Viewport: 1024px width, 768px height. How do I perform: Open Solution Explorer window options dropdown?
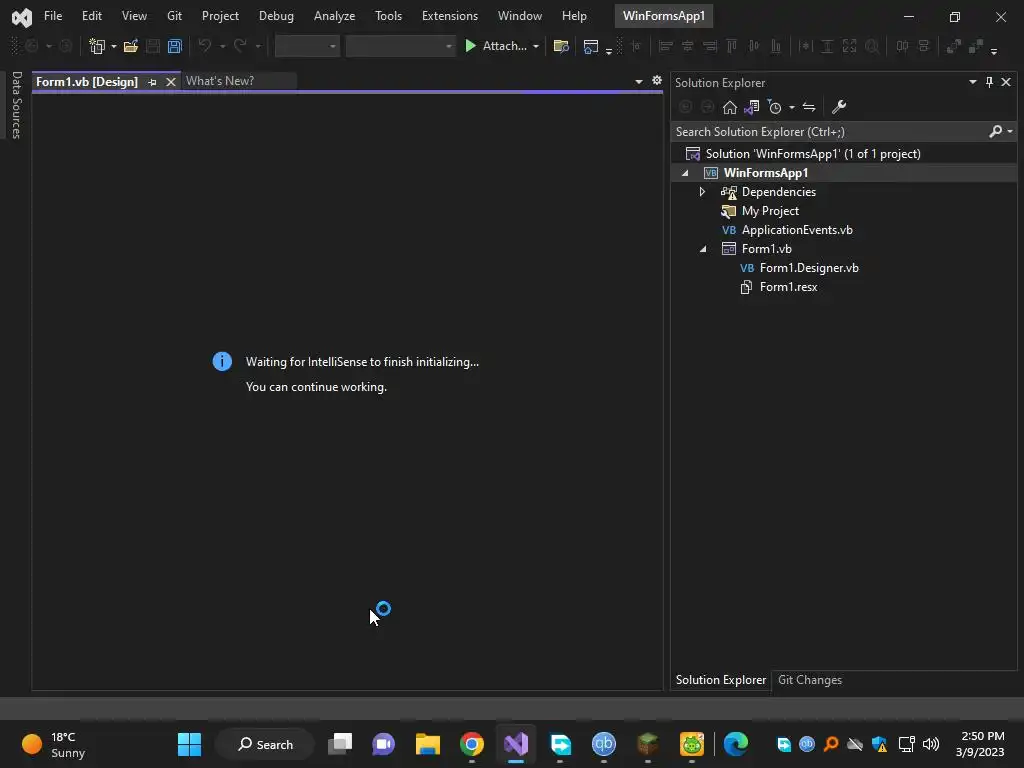pyautogui.click(x=972, y=82)
